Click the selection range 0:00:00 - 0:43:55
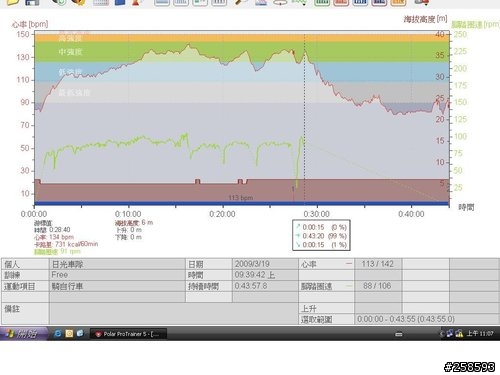500x375 pixels. [406, 319]
